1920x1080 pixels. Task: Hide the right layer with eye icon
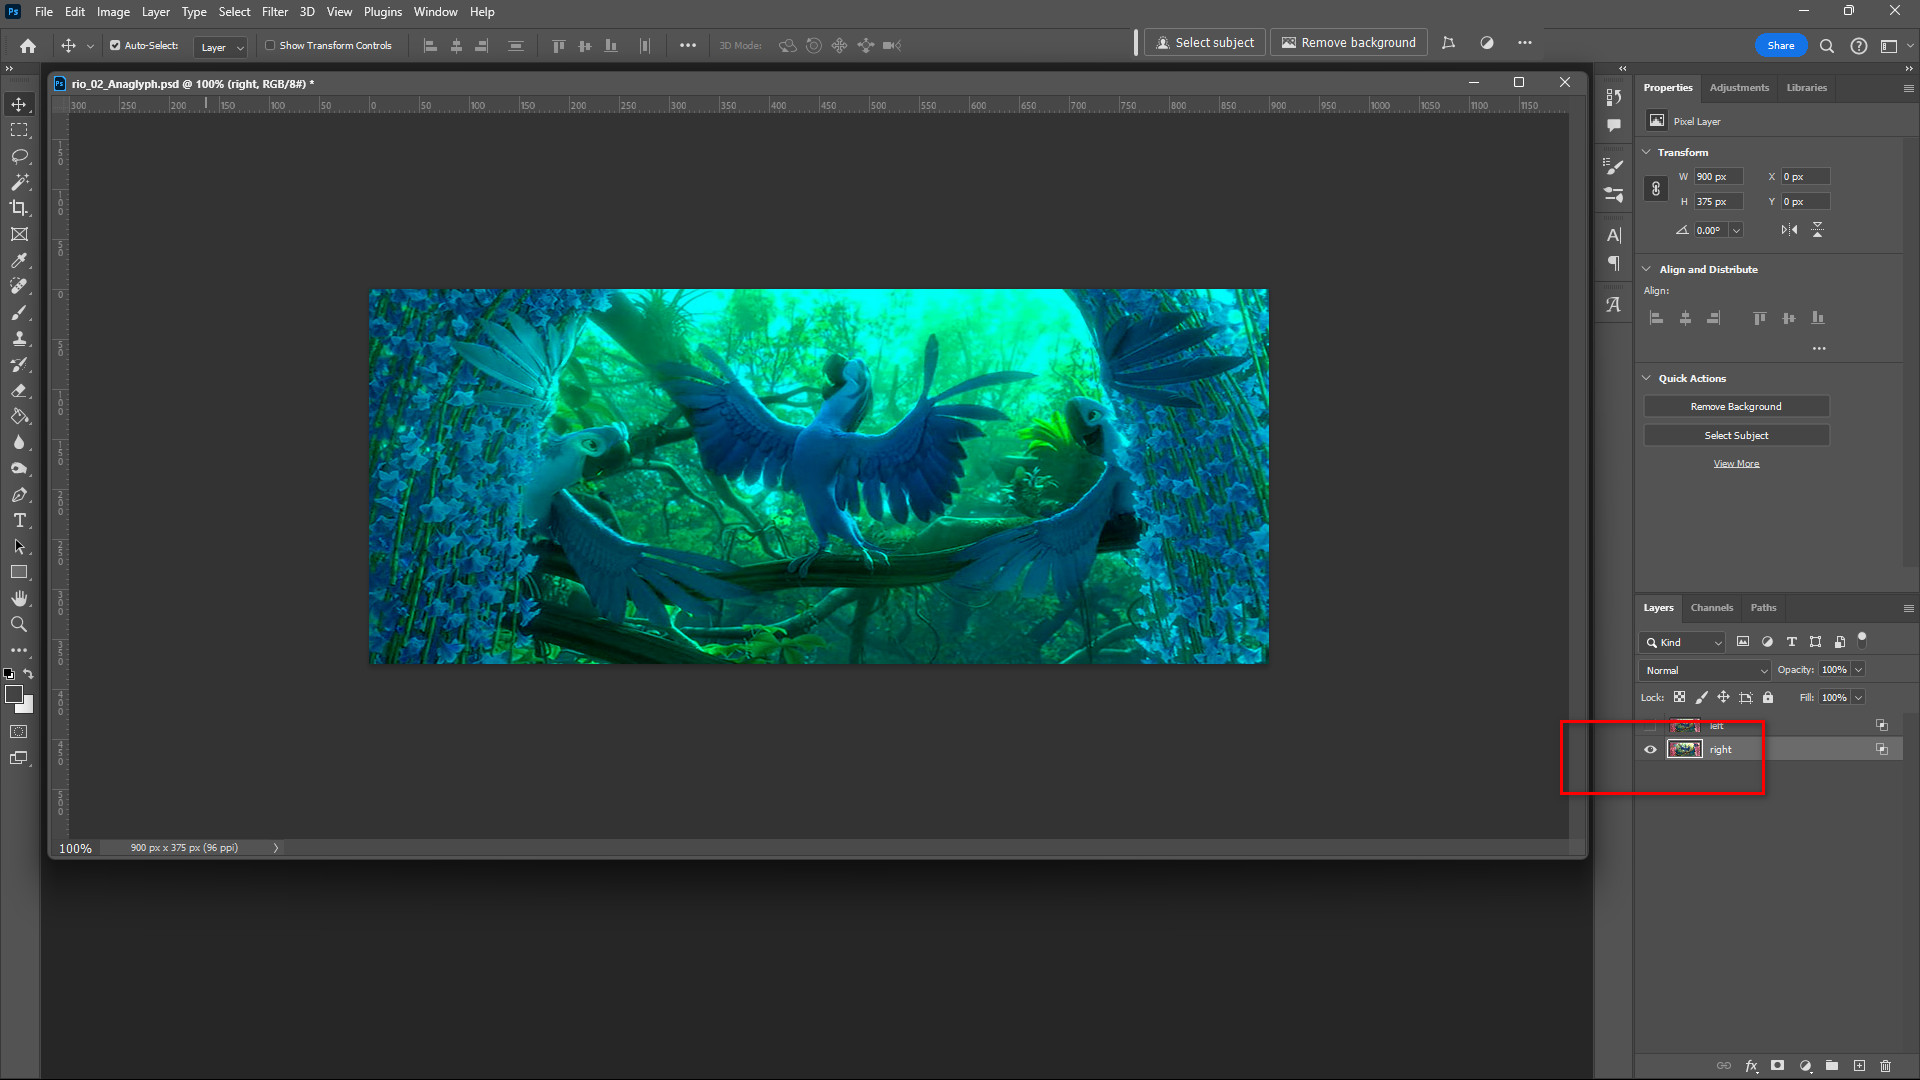point(1650,749)
